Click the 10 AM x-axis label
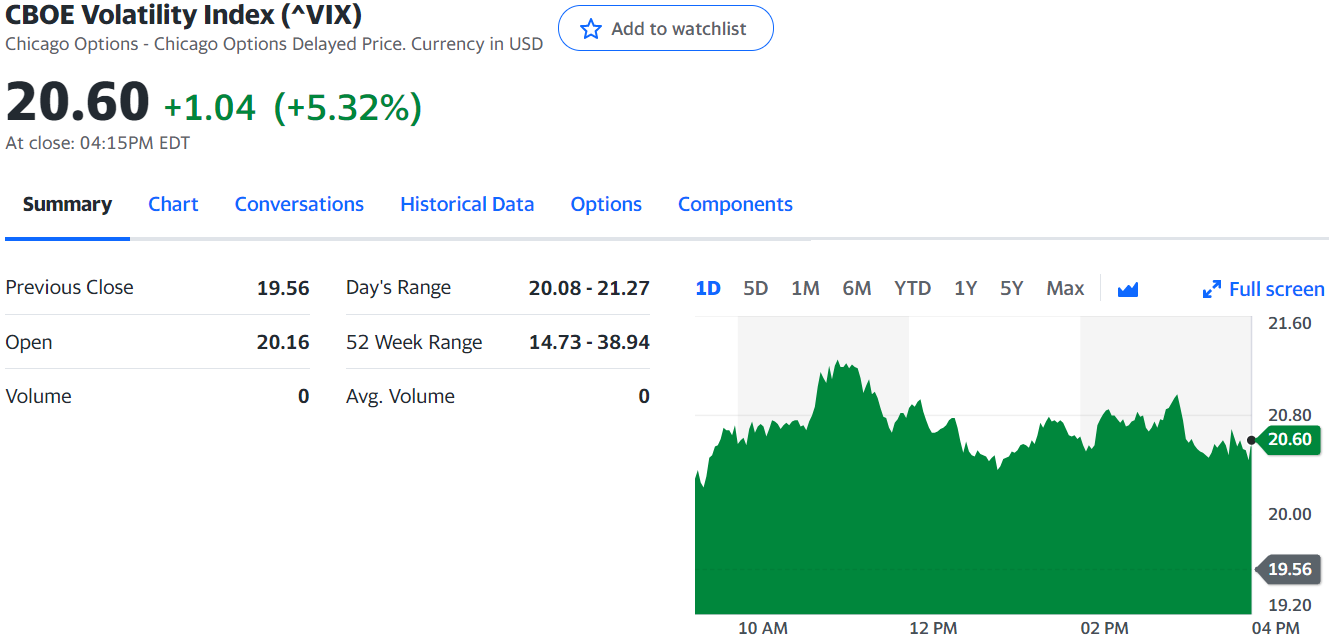This screenshot has width=1329, height=640. (x=763, y=628)
